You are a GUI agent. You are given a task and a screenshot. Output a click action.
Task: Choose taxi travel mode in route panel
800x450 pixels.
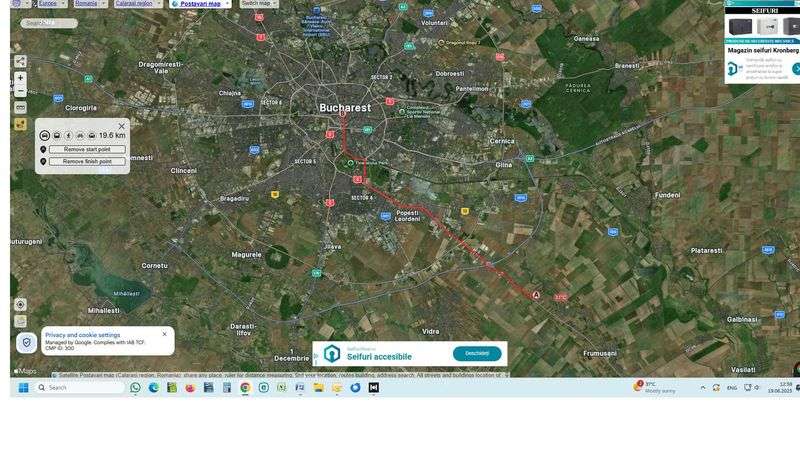click(92, 135)
